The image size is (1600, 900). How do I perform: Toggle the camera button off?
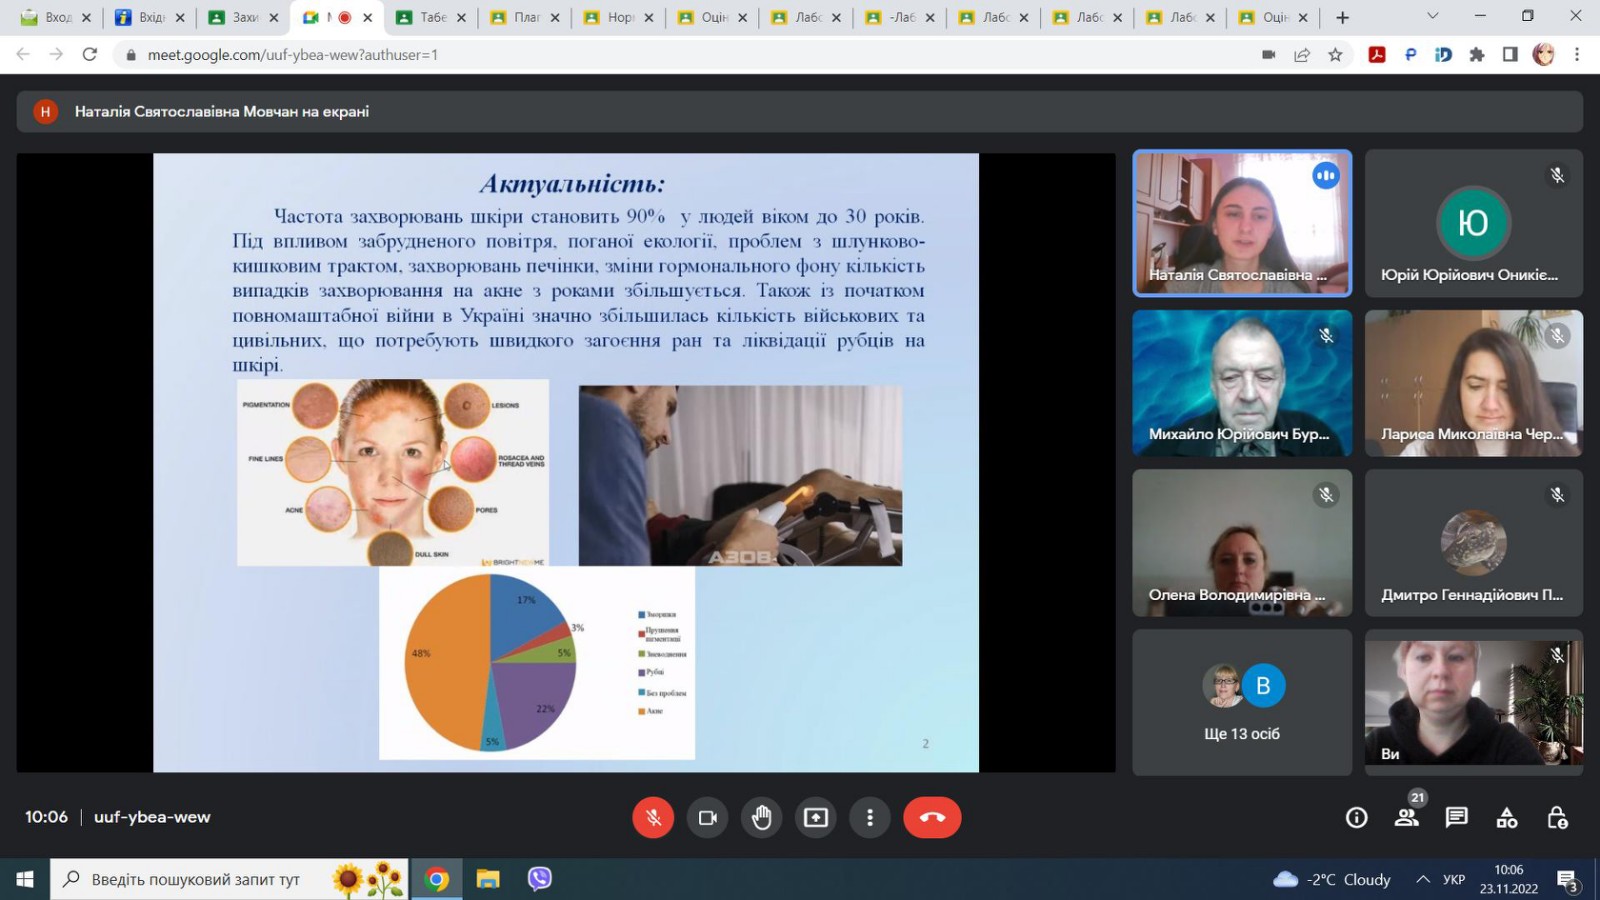click(x=708, y=818)
